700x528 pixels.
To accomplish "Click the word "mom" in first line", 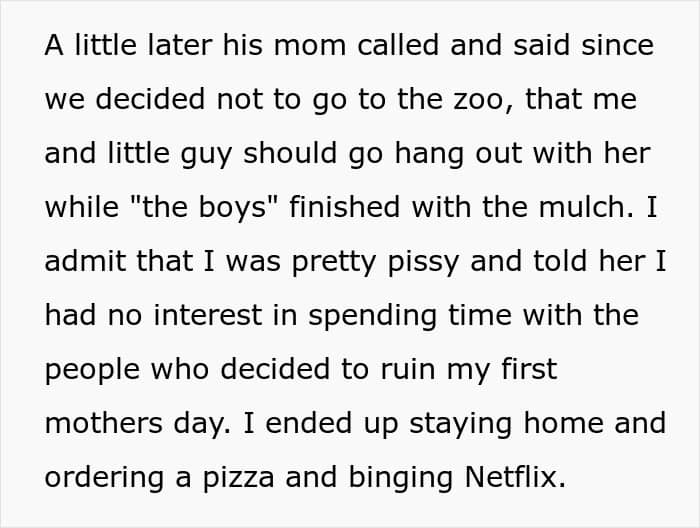I will point(310,46).
